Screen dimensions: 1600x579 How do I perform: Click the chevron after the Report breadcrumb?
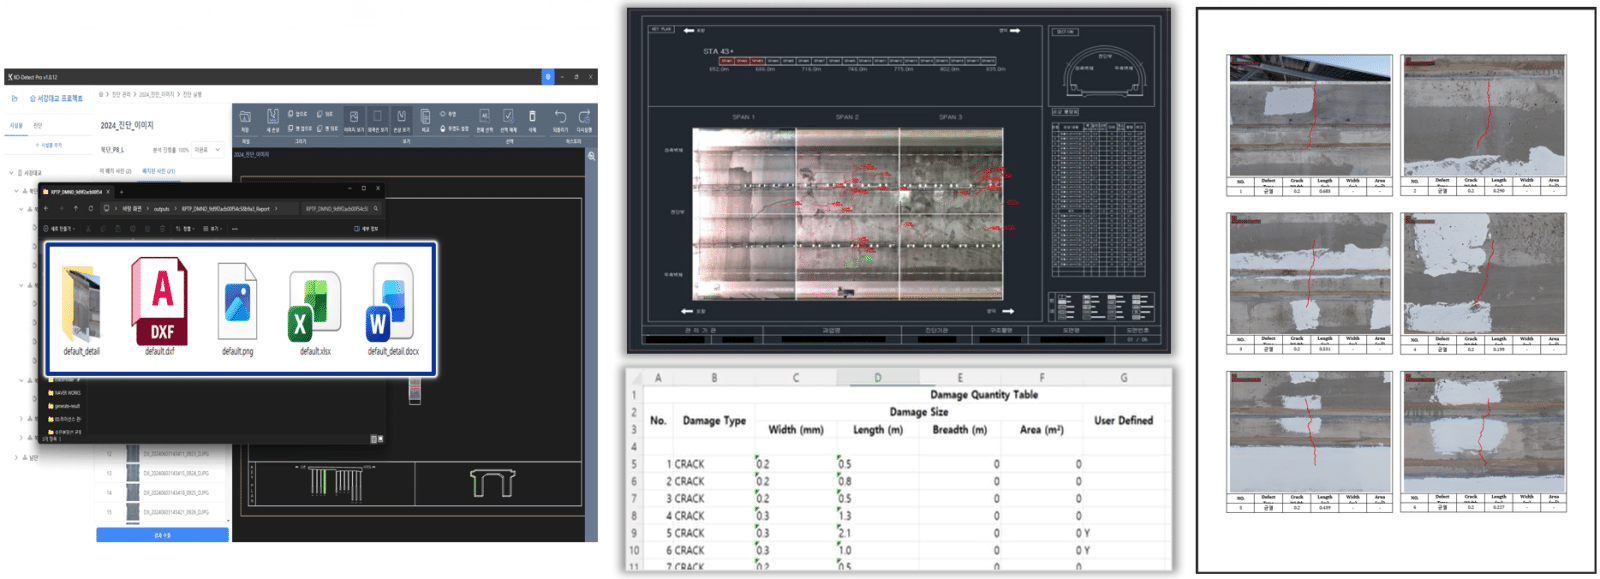(276, 209)
